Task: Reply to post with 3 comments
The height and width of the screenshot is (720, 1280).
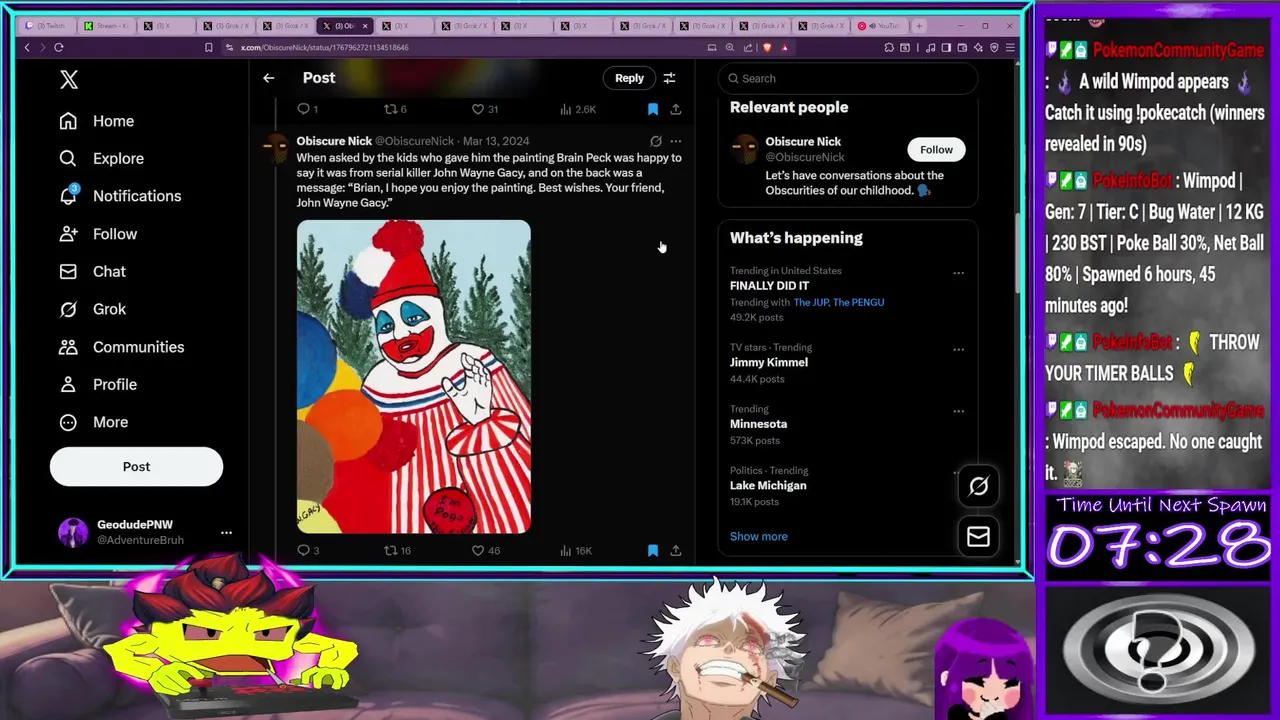Action: click(x=308, y=550)
